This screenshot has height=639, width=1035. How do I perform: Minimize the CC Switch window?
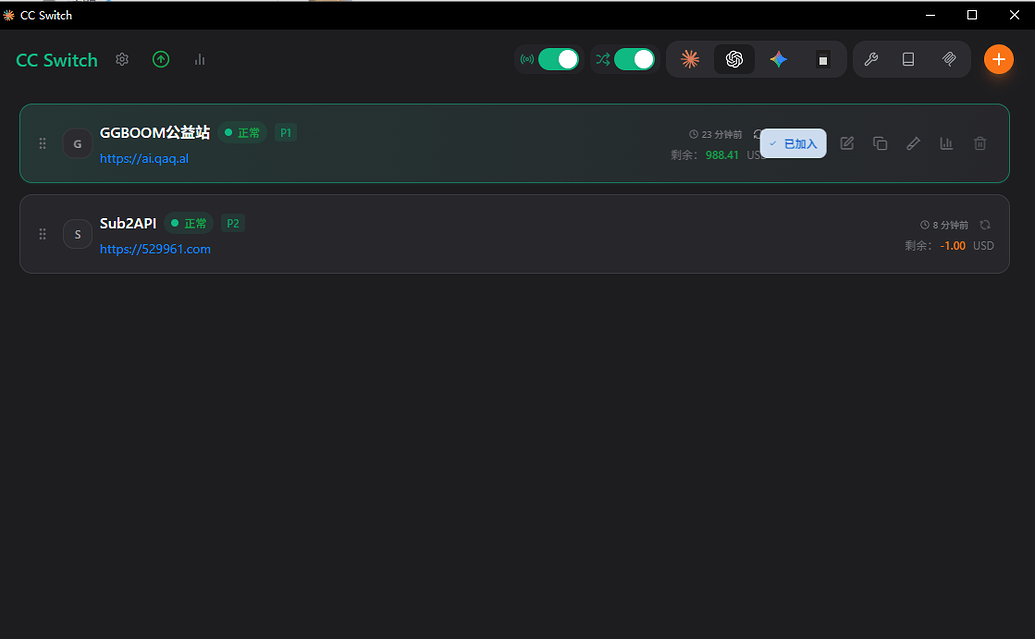(x=930, y=15)
